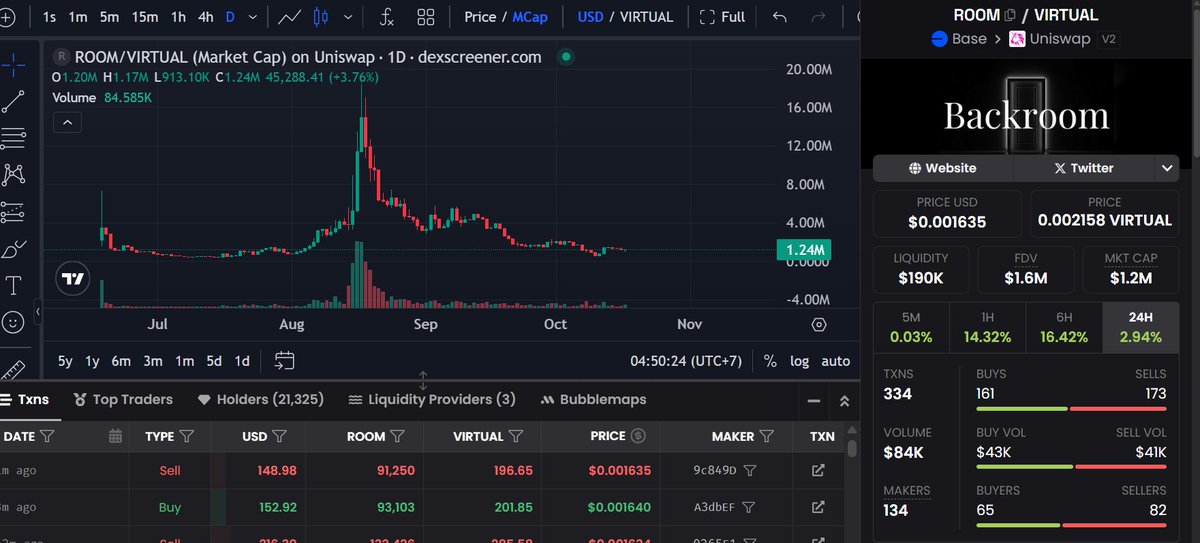The height and width of the screenshot is (543, 1200).
Task: Select the text annotation tool
Action: [13, 286]
